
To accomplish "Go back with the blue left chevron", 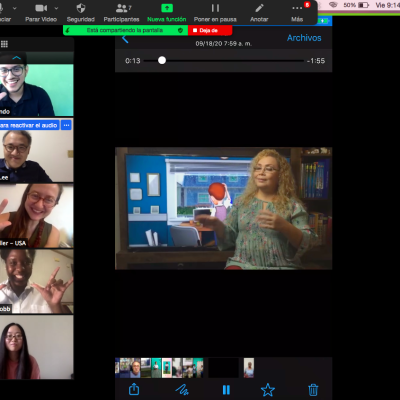I will [125, 39].
